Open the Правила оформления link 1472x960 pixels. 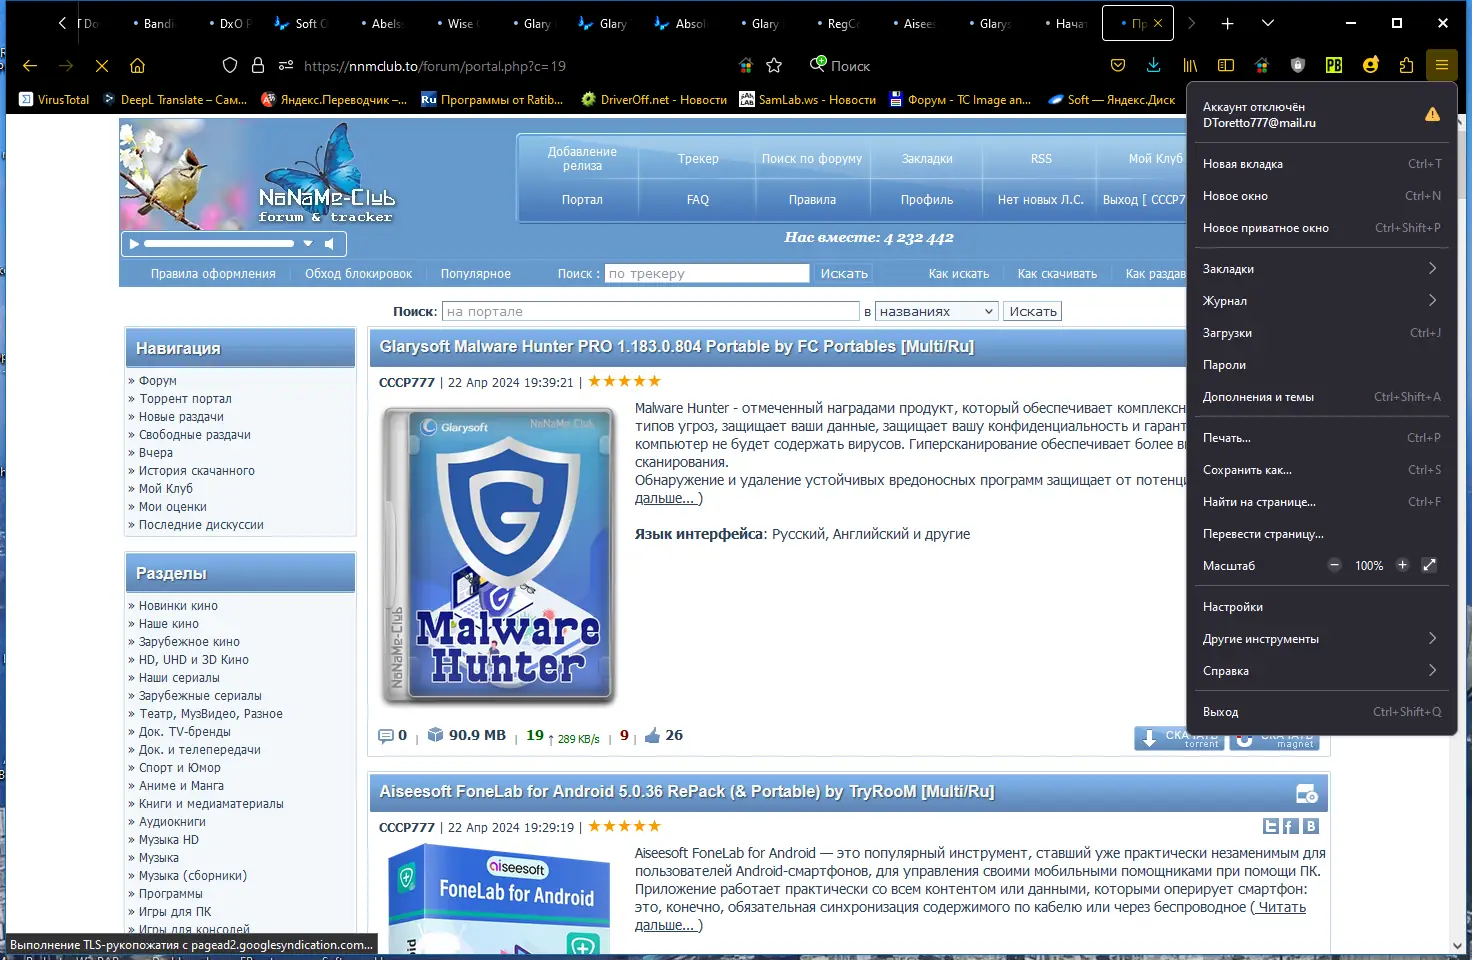213,274
